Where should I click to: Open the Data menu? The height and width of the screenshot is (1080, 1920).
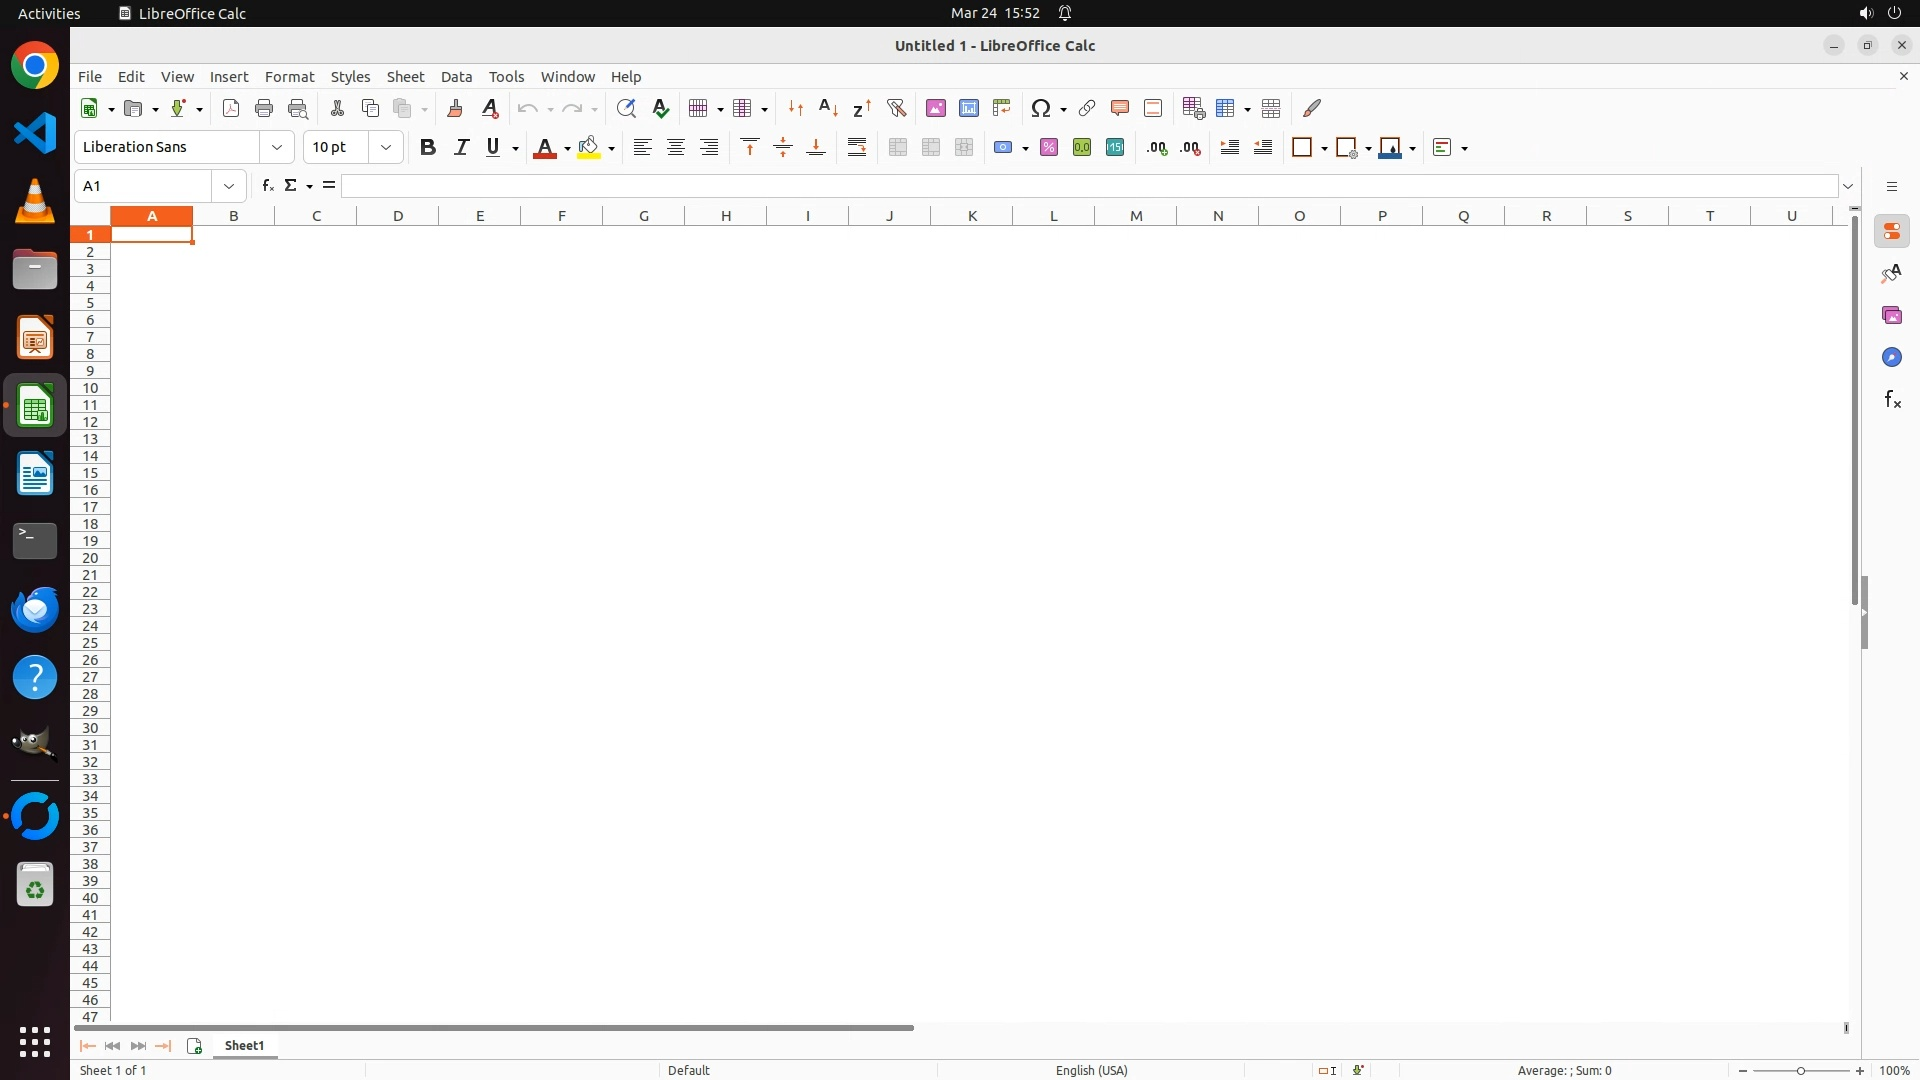(456, 77)
